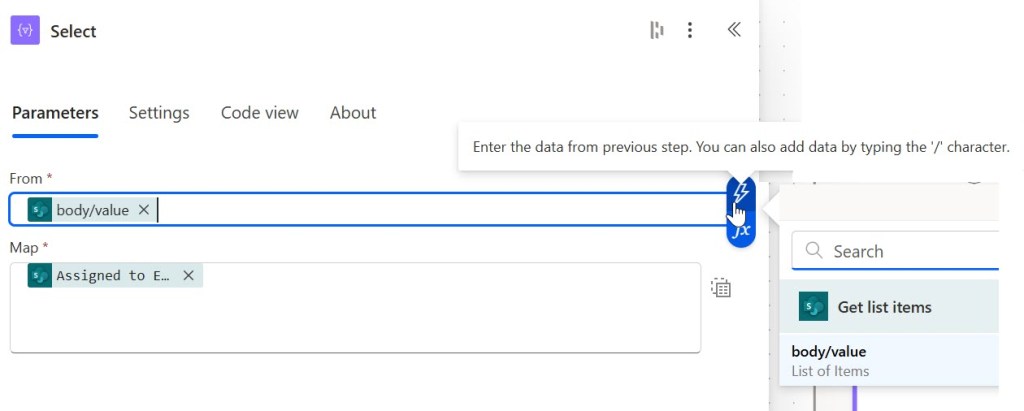Switch to the Parameters tab
1024x411 pixels.
pos(55,113)
